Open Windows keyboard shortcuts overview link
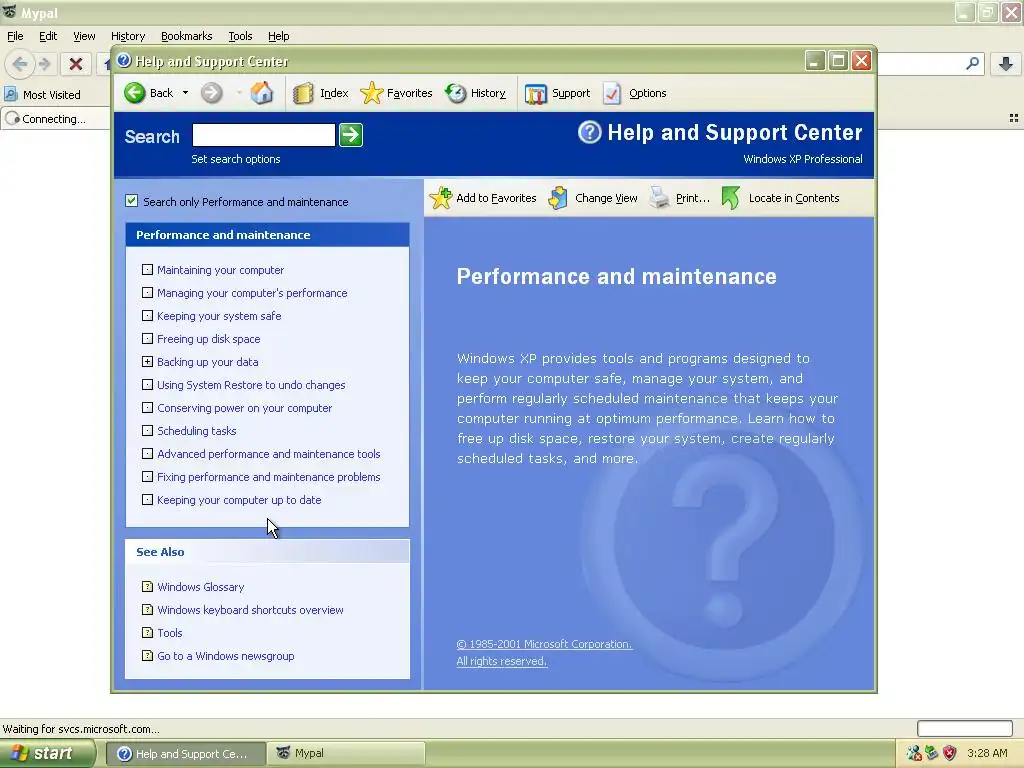This screenshot has width=1024, height=768. click(x=250, y=609)
